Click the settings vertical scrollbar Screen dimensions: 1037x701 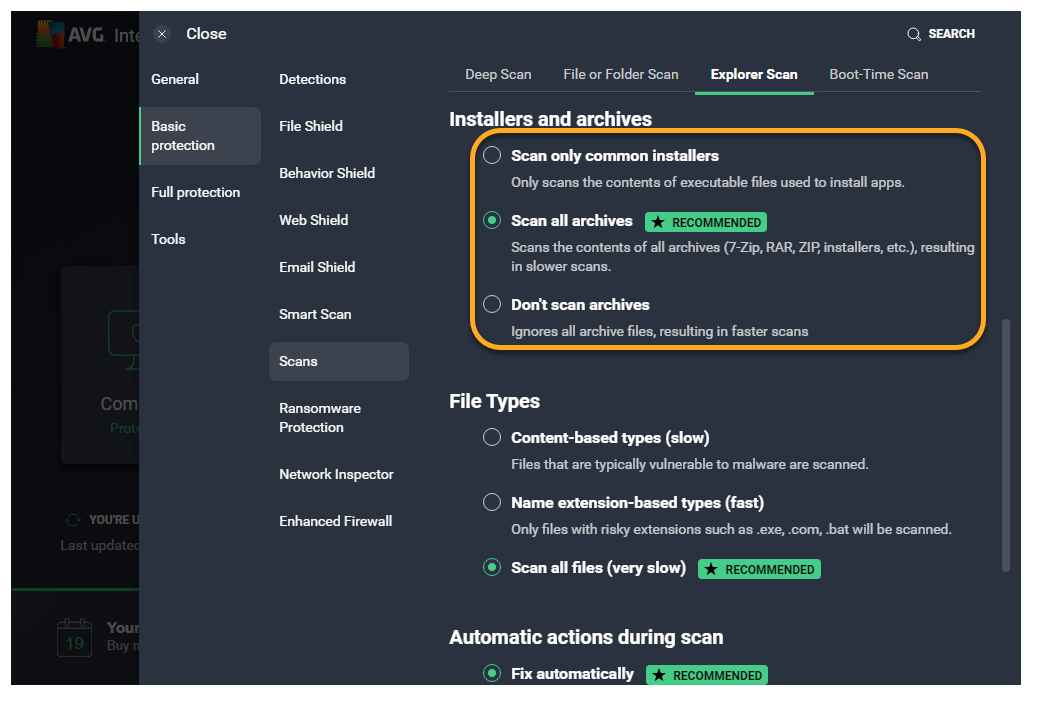click(1005, 445)
